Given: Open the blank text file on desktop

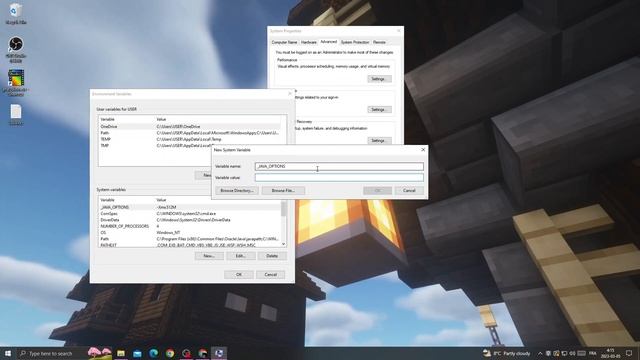Looking at the screenshot, I should (x=16, y=114).
